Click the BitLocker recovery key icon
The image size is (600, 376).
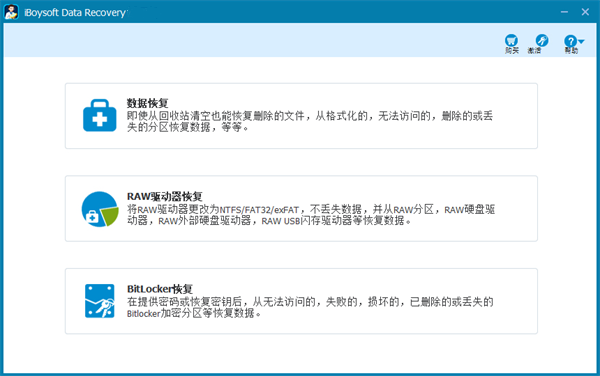pyautogui.click(x=99, y=301)
